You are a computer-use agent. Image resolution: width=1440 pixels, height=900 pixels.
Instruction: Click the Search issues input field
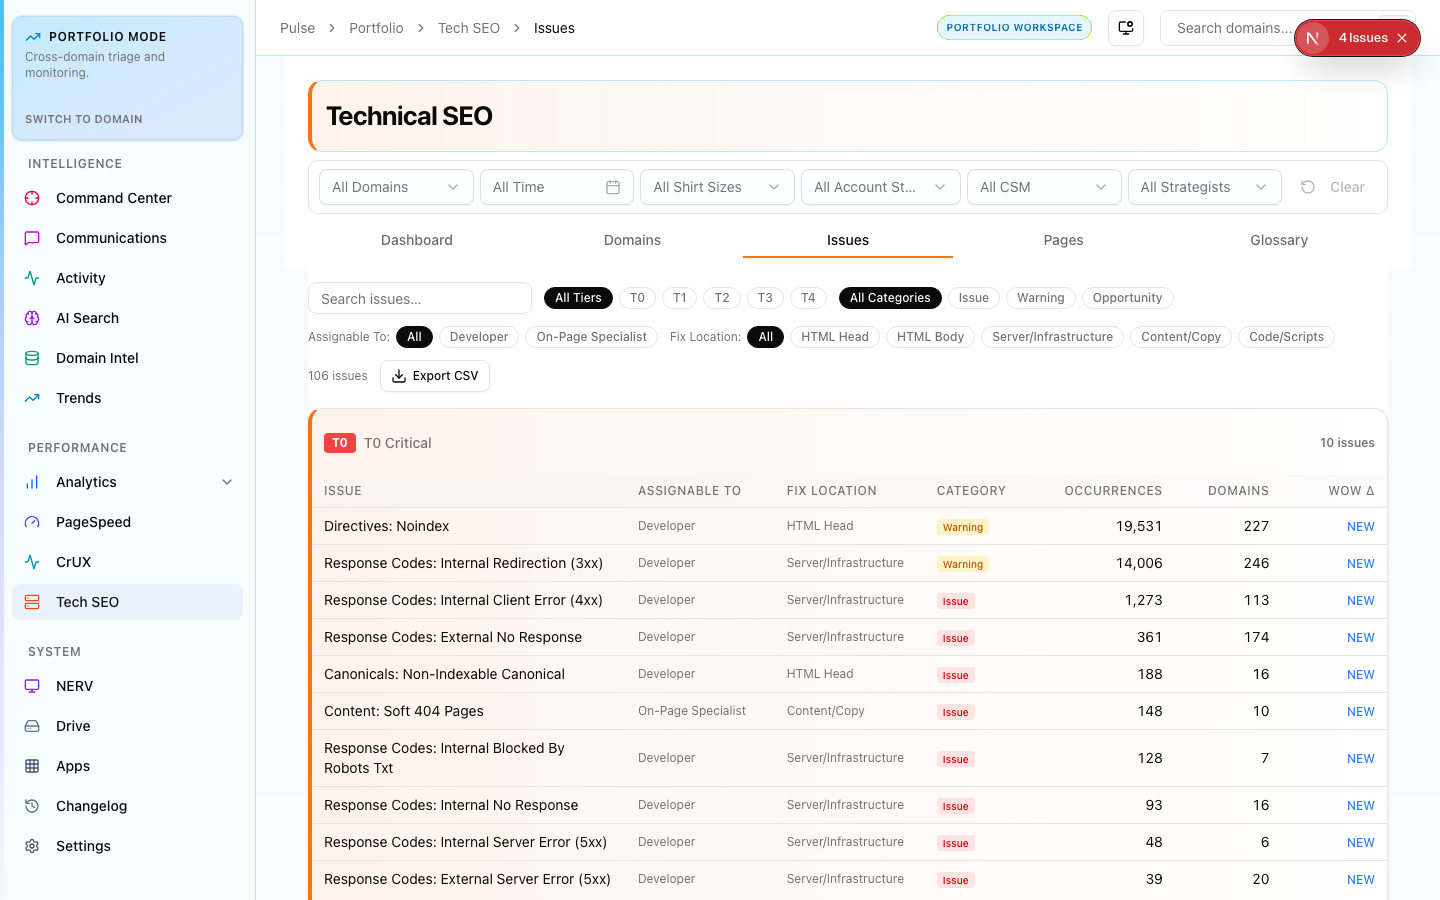(x=420, y=299)
